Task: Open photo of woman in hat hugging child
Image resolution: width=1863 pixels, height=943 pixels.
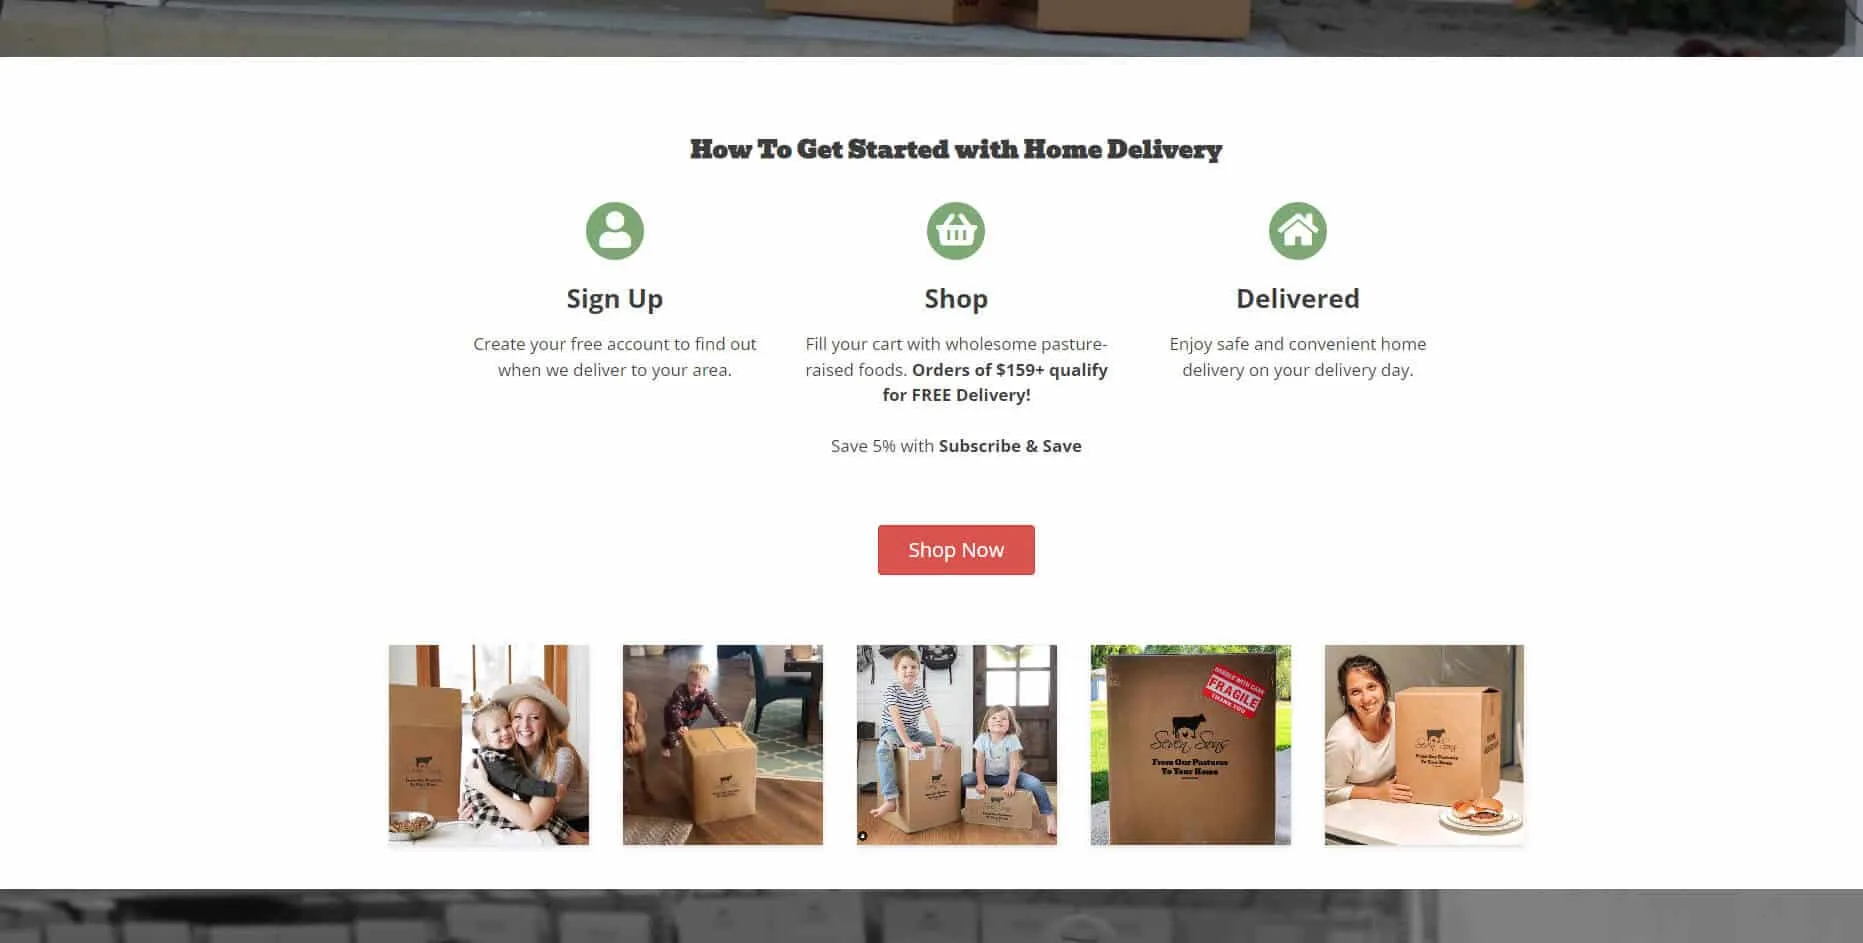Action: point(489,745)
